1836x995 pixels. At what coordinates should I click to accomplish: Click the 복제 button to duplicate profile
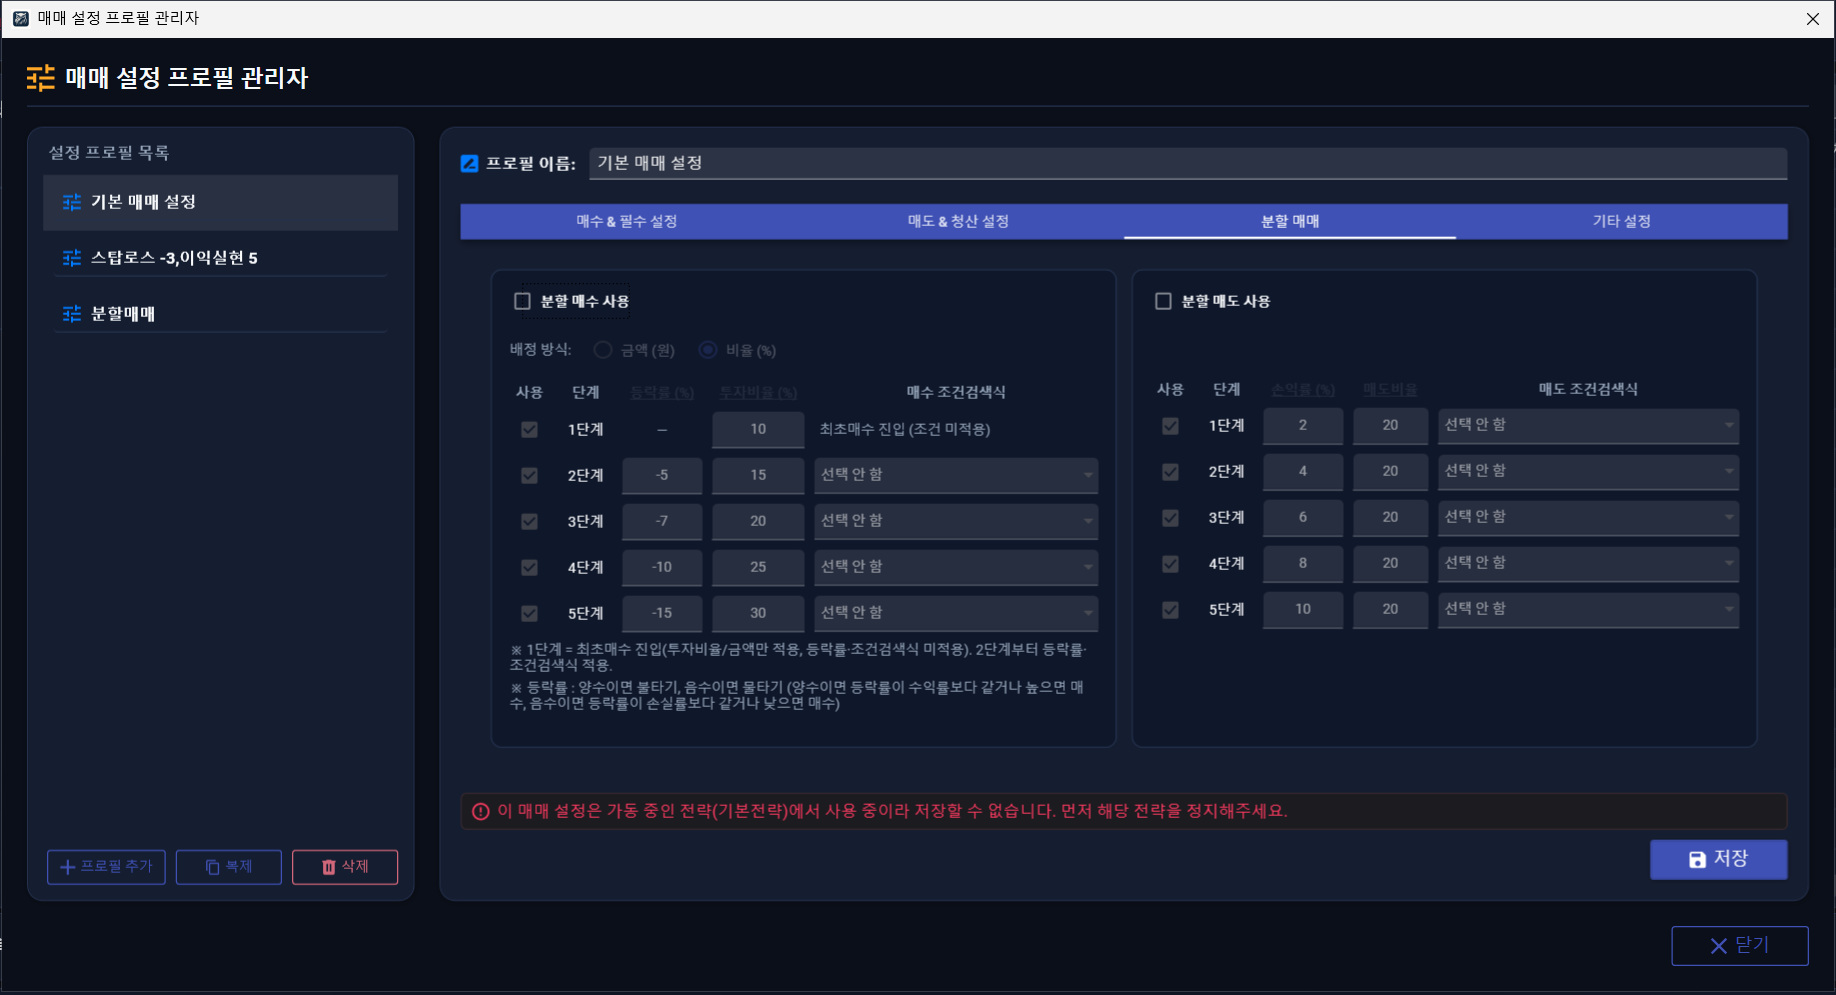click(228, 867)
